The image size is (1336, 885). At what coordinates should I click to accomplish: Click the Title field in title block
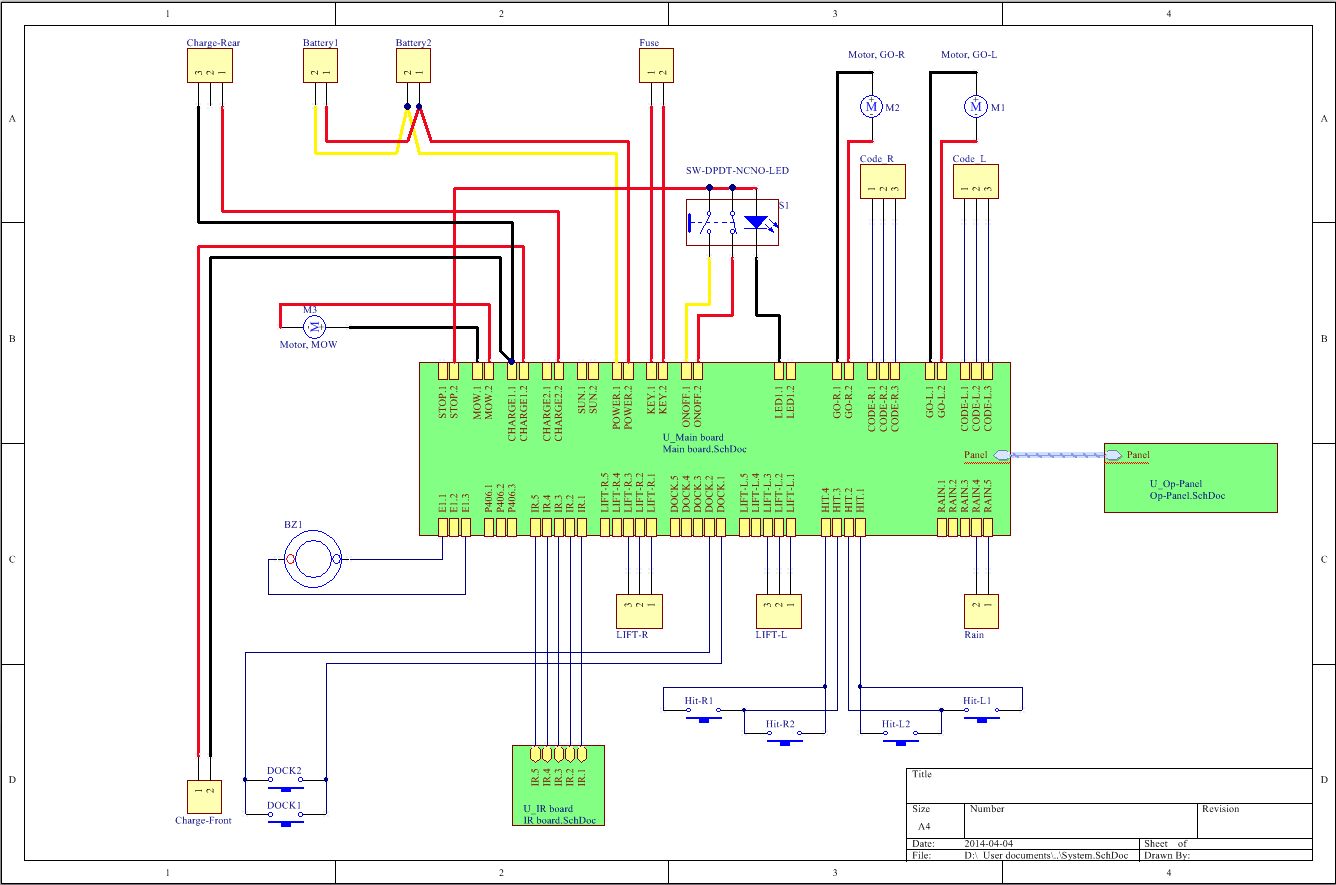[x=1108, y=785]
